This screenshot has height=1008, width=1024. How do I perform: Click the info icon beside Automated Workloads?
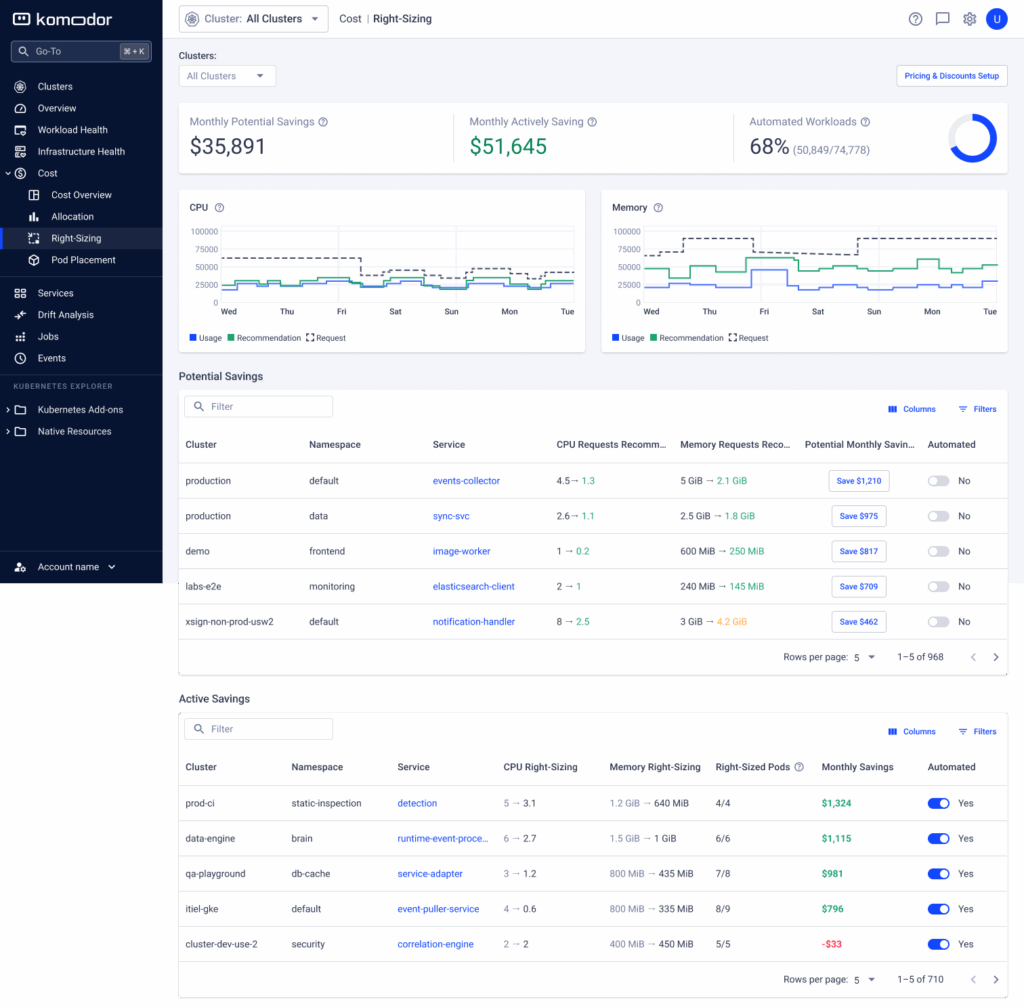coord(865,122)
